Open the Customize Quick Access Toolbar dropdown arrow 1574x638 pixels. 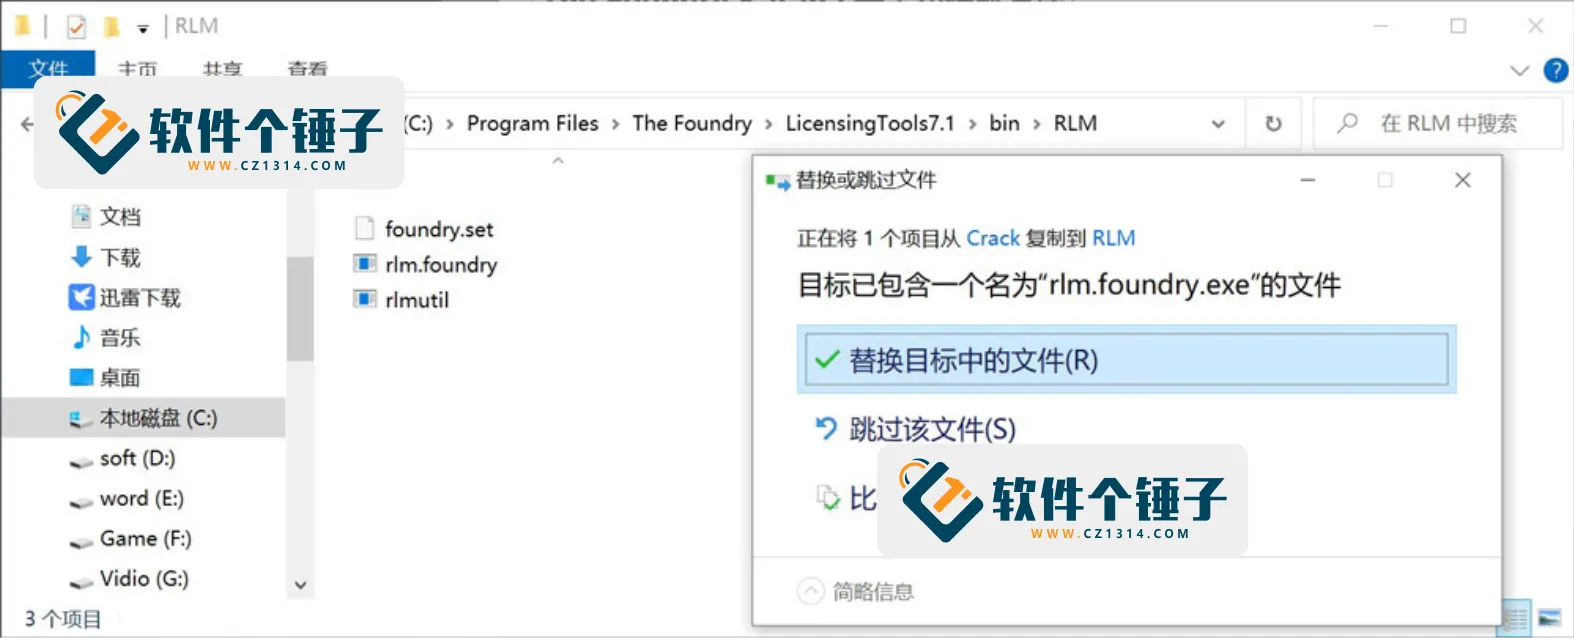coord(143,29)
